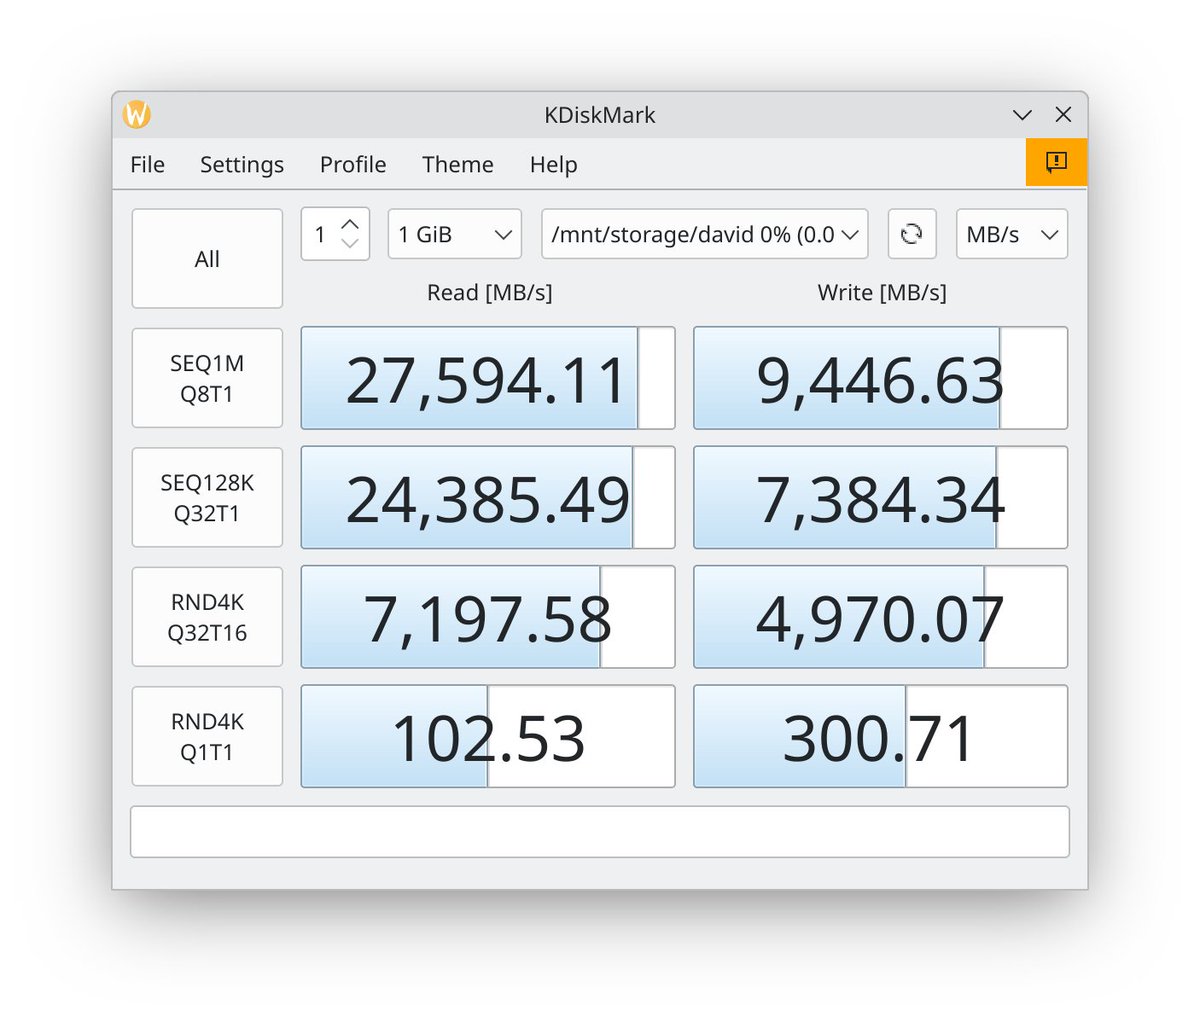The height and width of the screenshot is (1022, 1200).
Task: Open the Profile menu
Action: click(x=353, y=164)
